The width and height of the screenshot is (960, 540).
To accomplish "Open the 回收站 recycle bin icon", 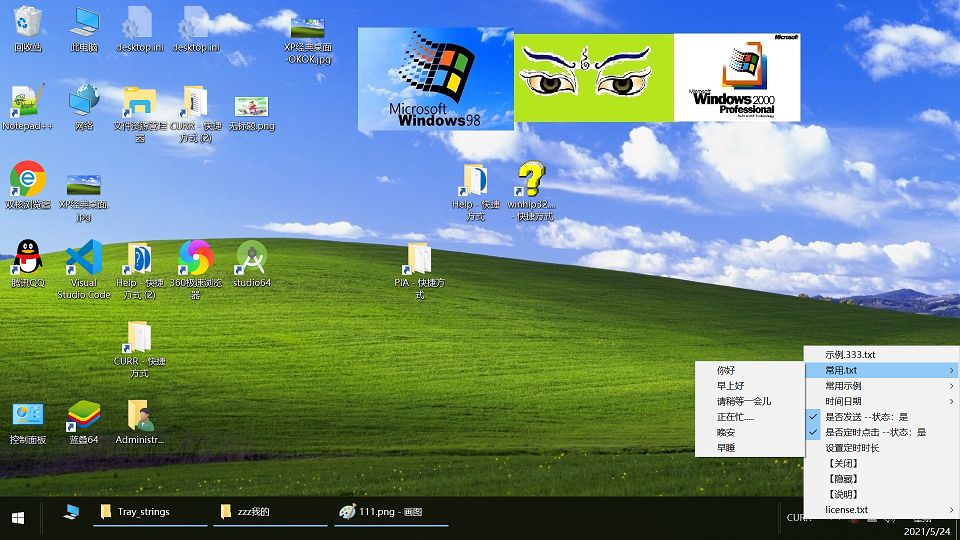I will point(28,28).
